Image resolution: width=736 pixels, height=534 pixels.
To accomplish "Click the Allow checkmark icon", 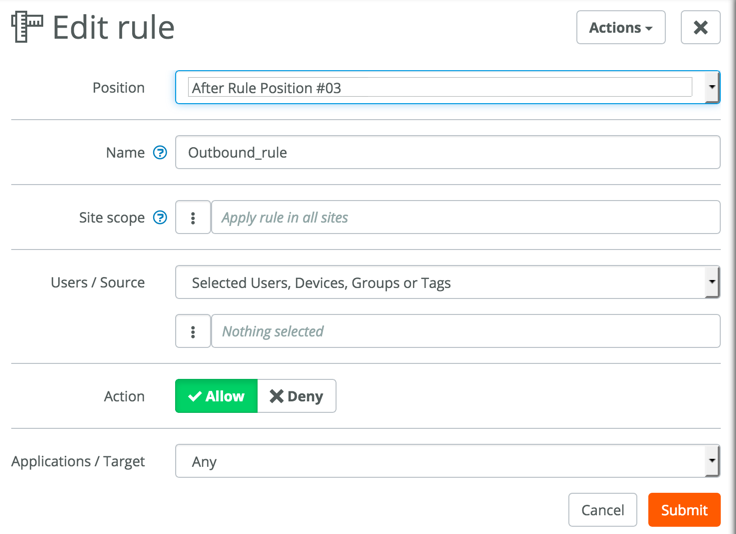I will [195, 397].
